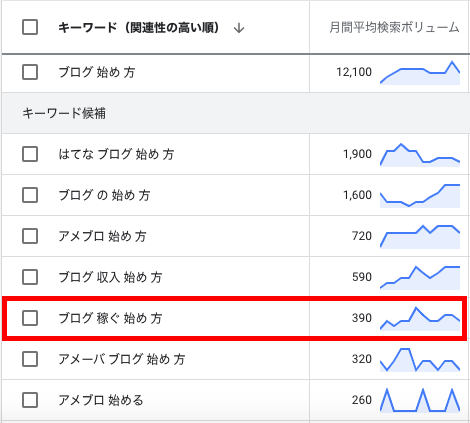Select checkbox for ブログ 収入 始め 方
This screenshot has height=423, width=470.
(30, 277)
